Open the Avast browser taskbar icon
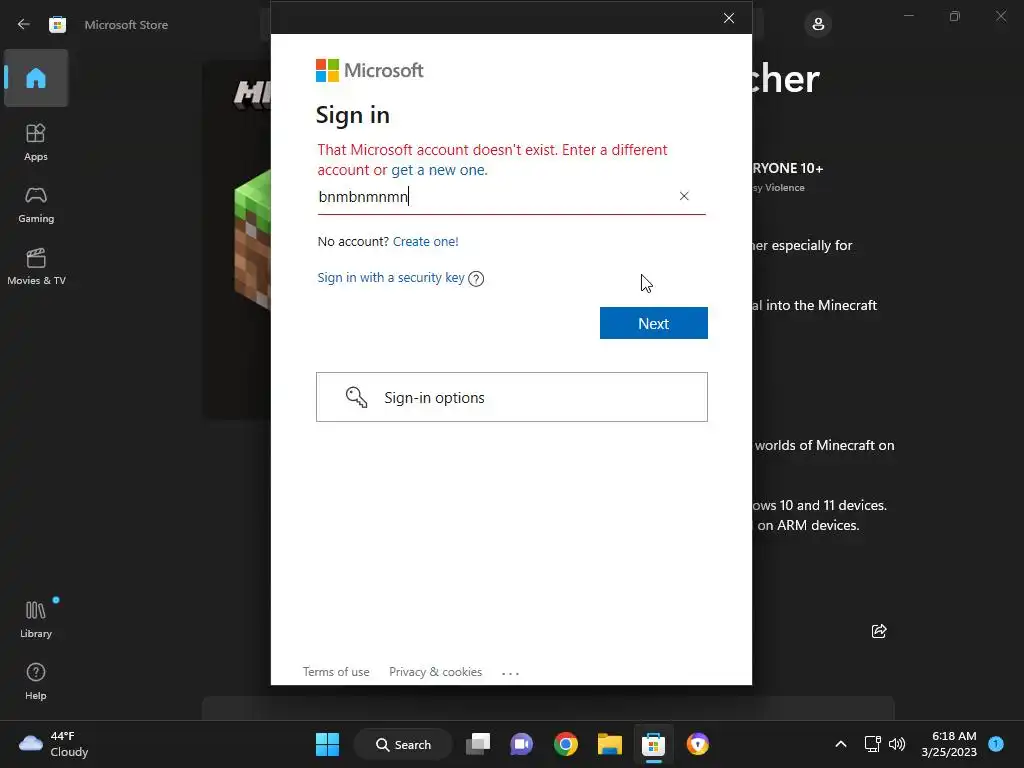The width and height of the screenshot is (1024, 768). coord(697,744)
